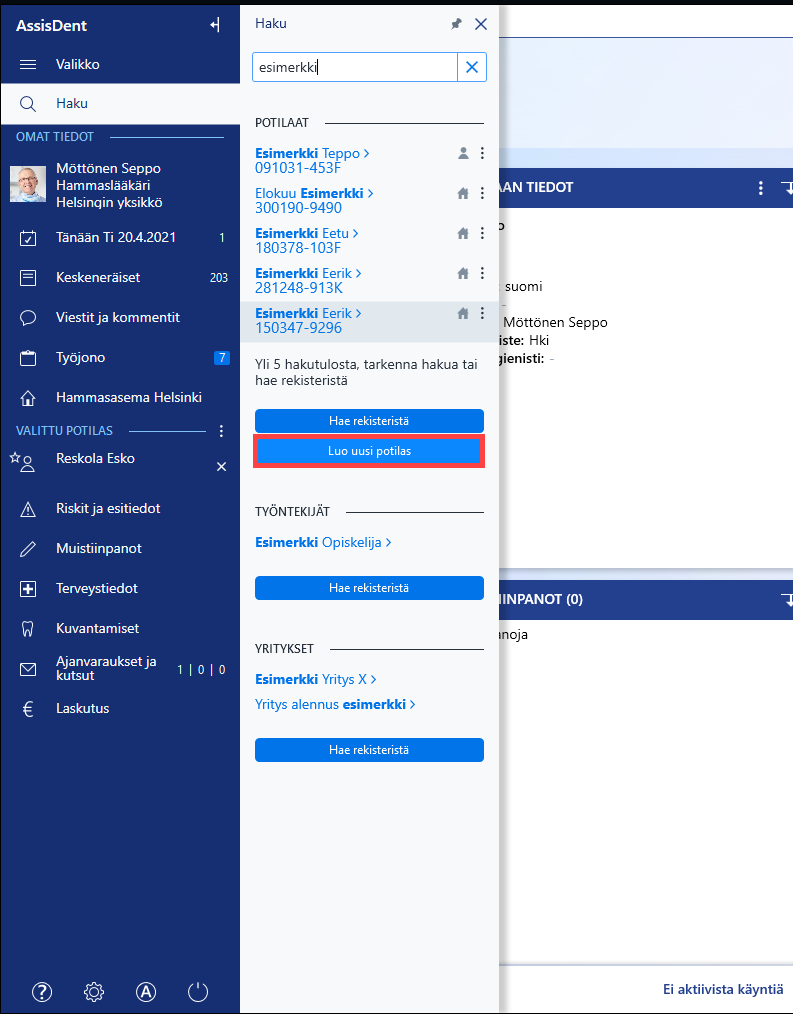The height and width of the screenshot is (1025, 793).
Task: Open patient Esimerkki Teppo 091031-453F
Action: coord(312,161)
